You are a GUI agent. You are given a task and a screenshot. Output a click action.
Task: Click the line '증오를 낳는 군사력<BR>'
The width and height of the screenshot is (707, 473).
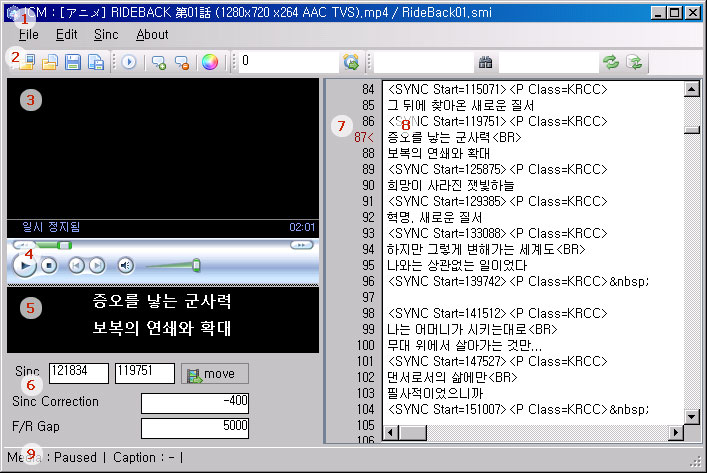coord(454,138)
